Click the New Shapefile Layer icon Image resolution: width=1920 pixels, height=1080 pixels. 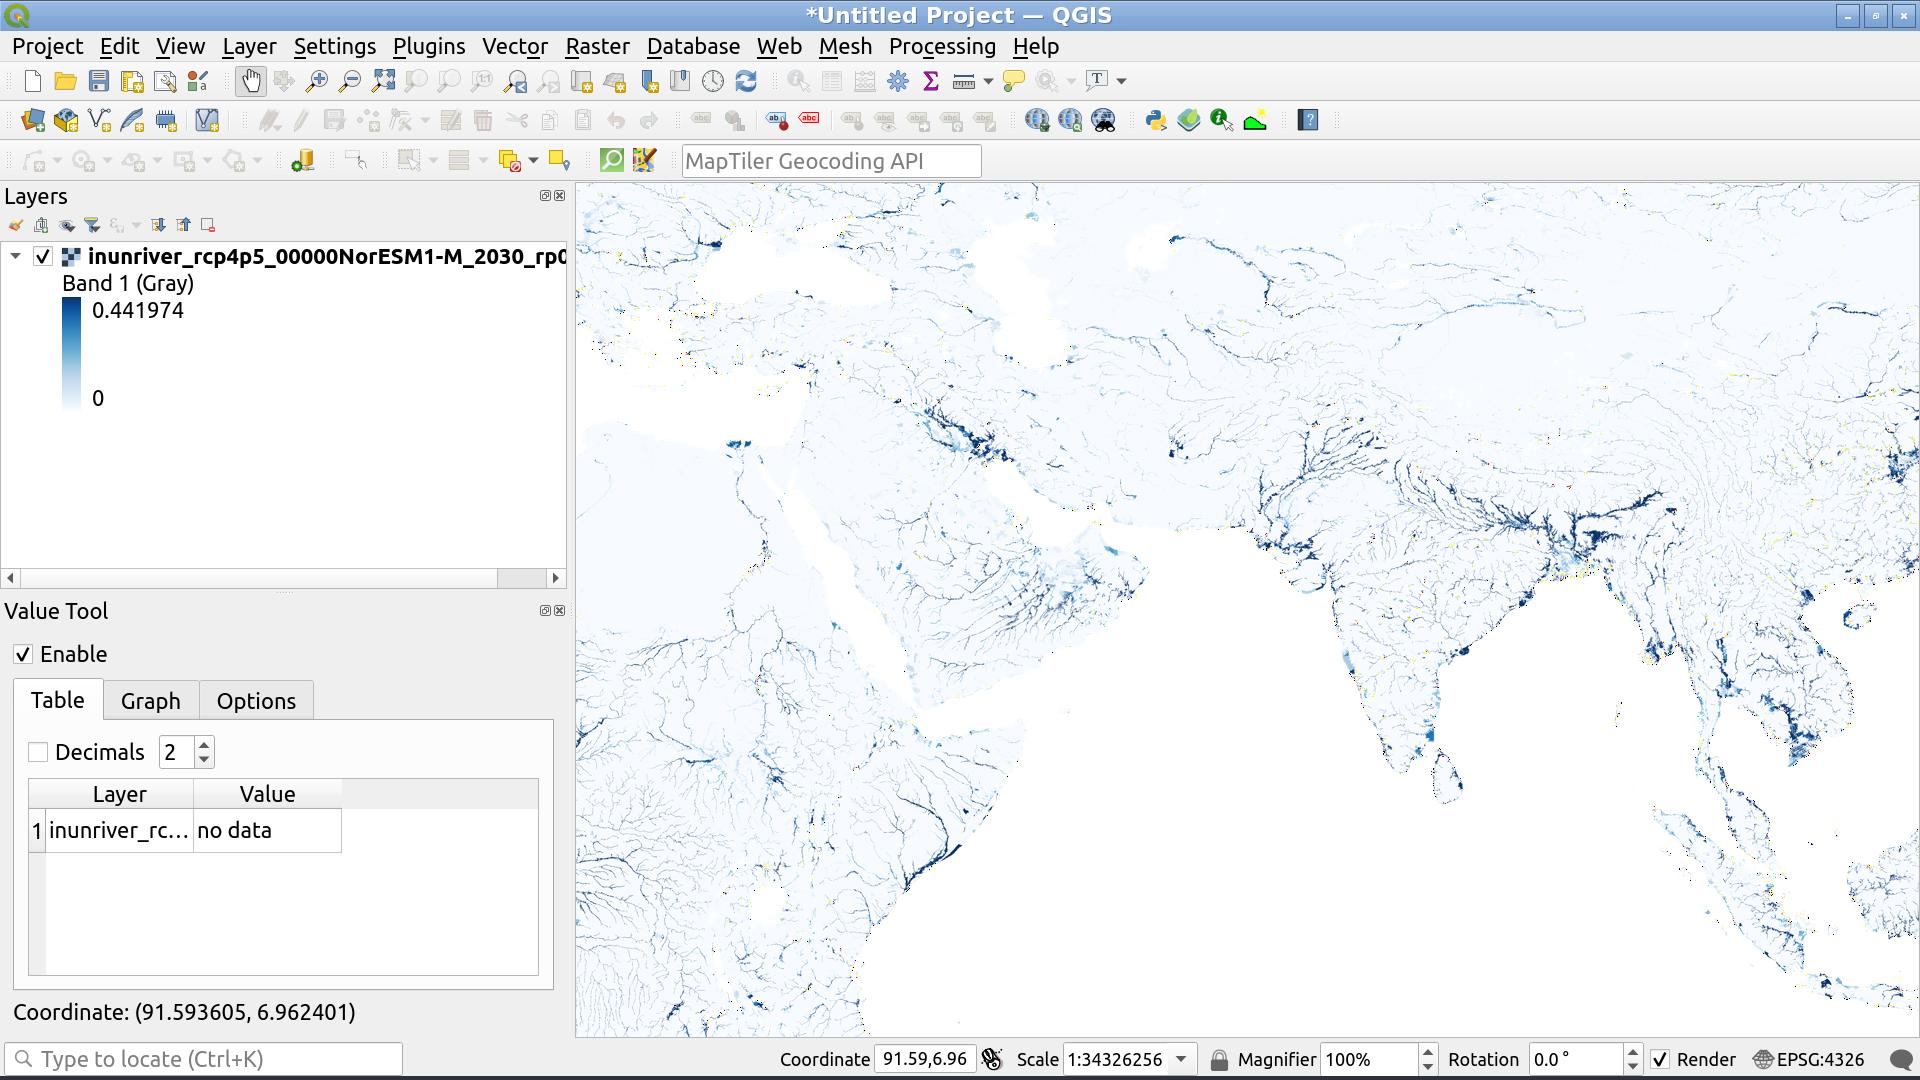coord(99,121)
